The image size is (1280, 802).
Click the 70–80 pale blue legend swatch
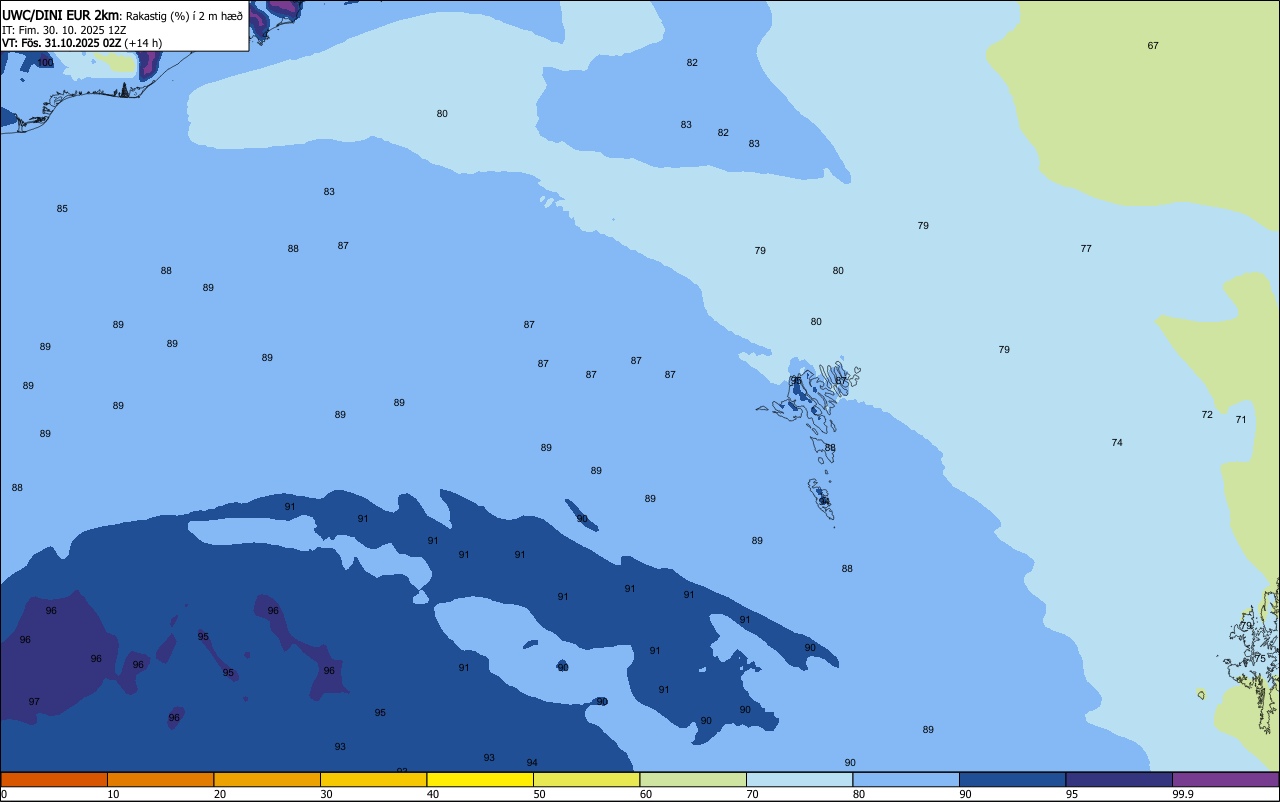click(x=799, y=779)
